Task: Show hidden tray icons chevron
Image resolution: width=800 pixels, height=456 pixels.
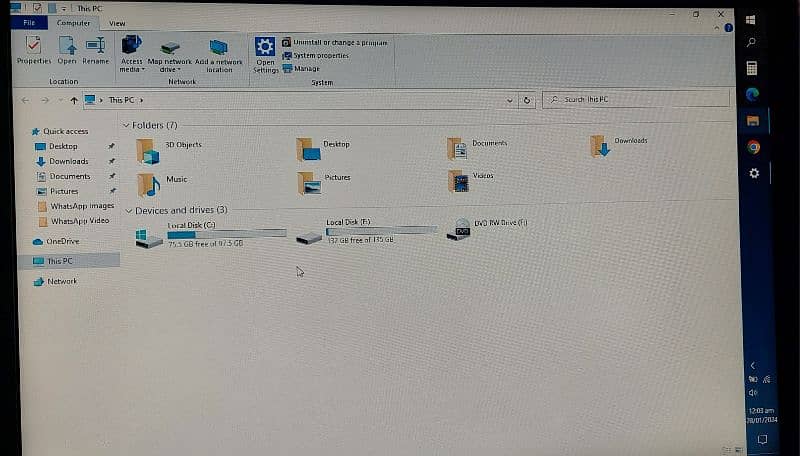Action: pos(753,366)
